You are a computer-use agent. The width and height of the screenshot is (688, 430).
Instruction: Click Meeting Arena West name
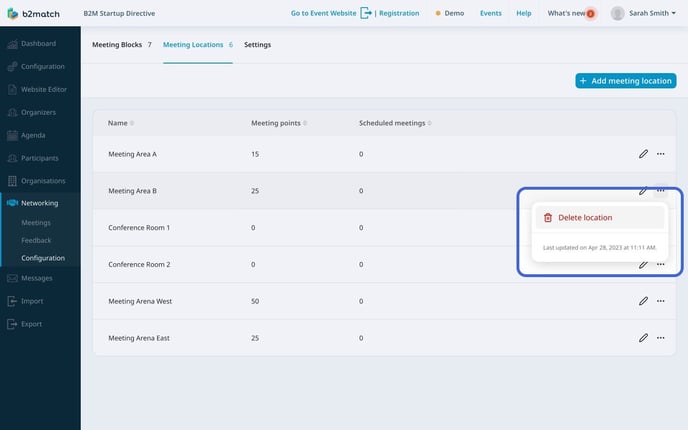(x=140, y=301)
